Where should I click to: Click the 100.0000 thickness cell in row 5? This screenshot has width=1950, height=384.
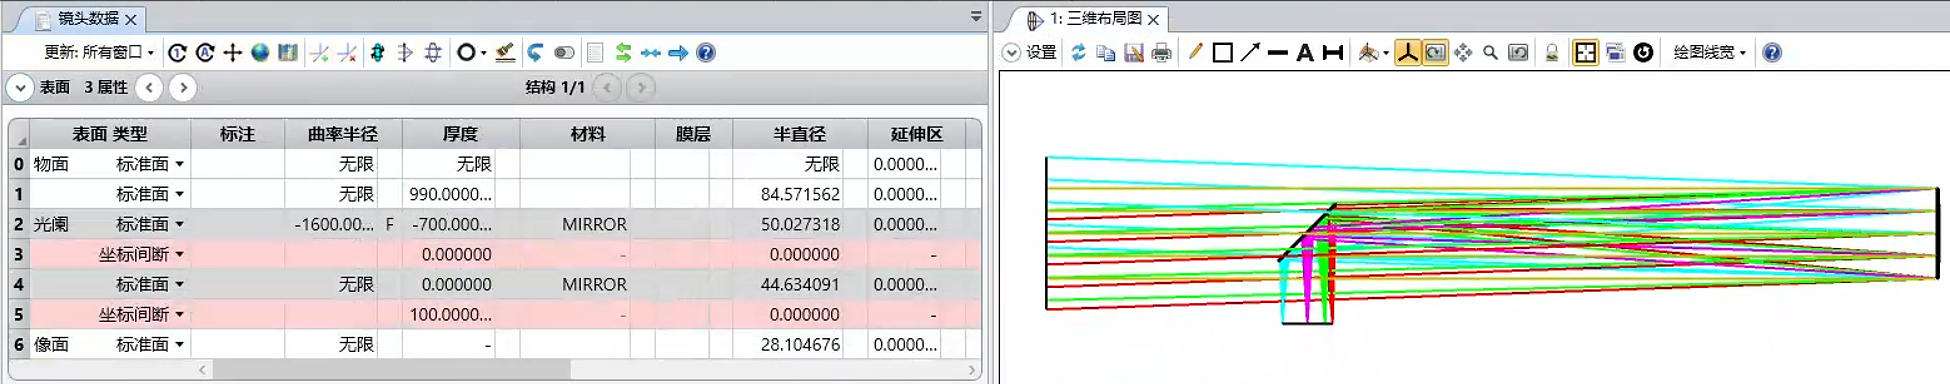coord(449,314)
